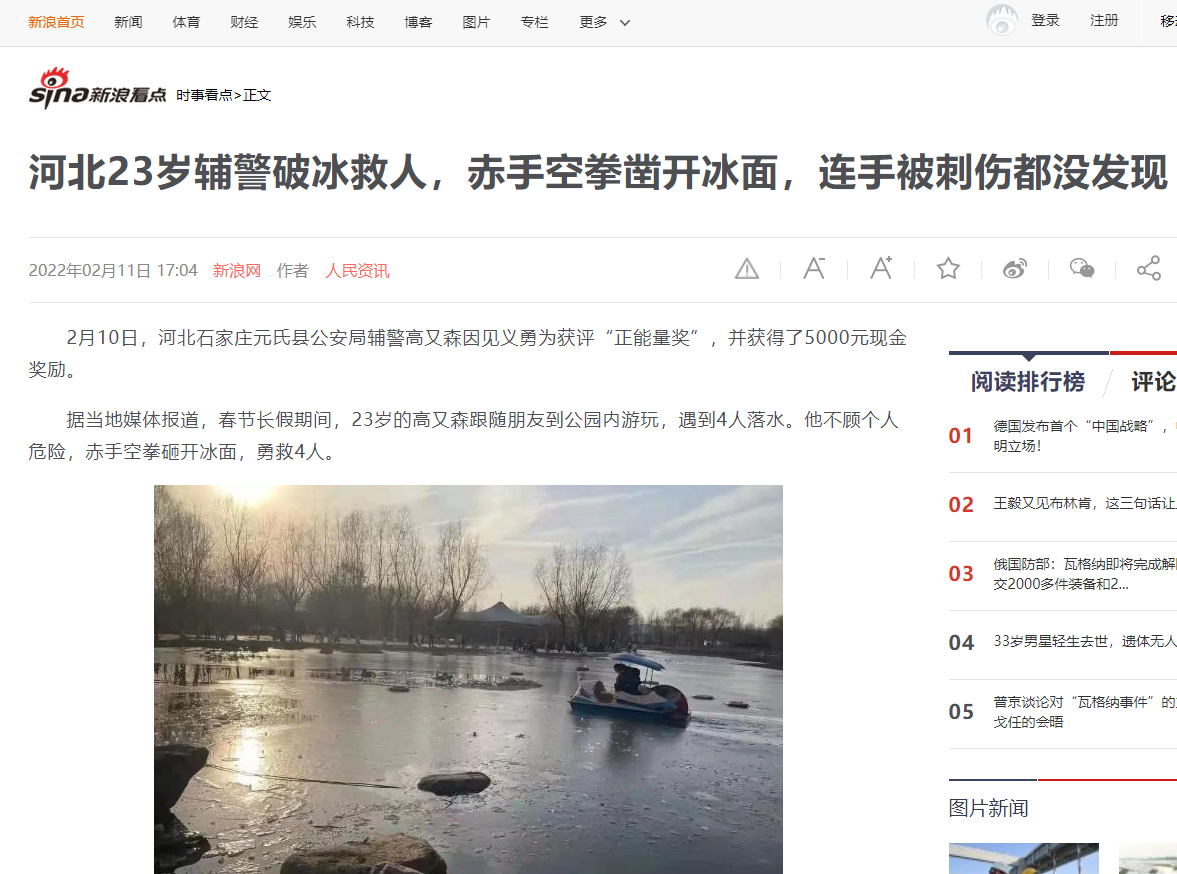The width and height of the screenshot is (1177, 874).
Task: Expand the 更多 dropdown menu
Action: 604,23
